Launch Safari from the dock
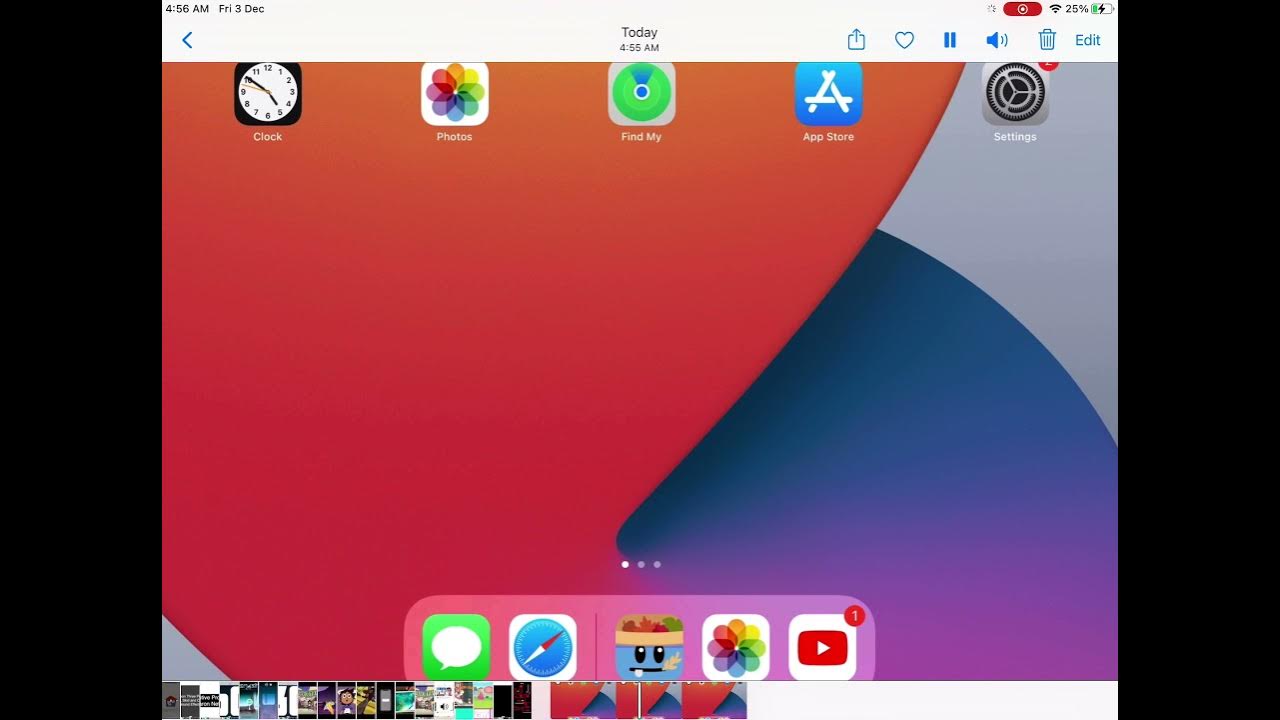 point(543,647)
